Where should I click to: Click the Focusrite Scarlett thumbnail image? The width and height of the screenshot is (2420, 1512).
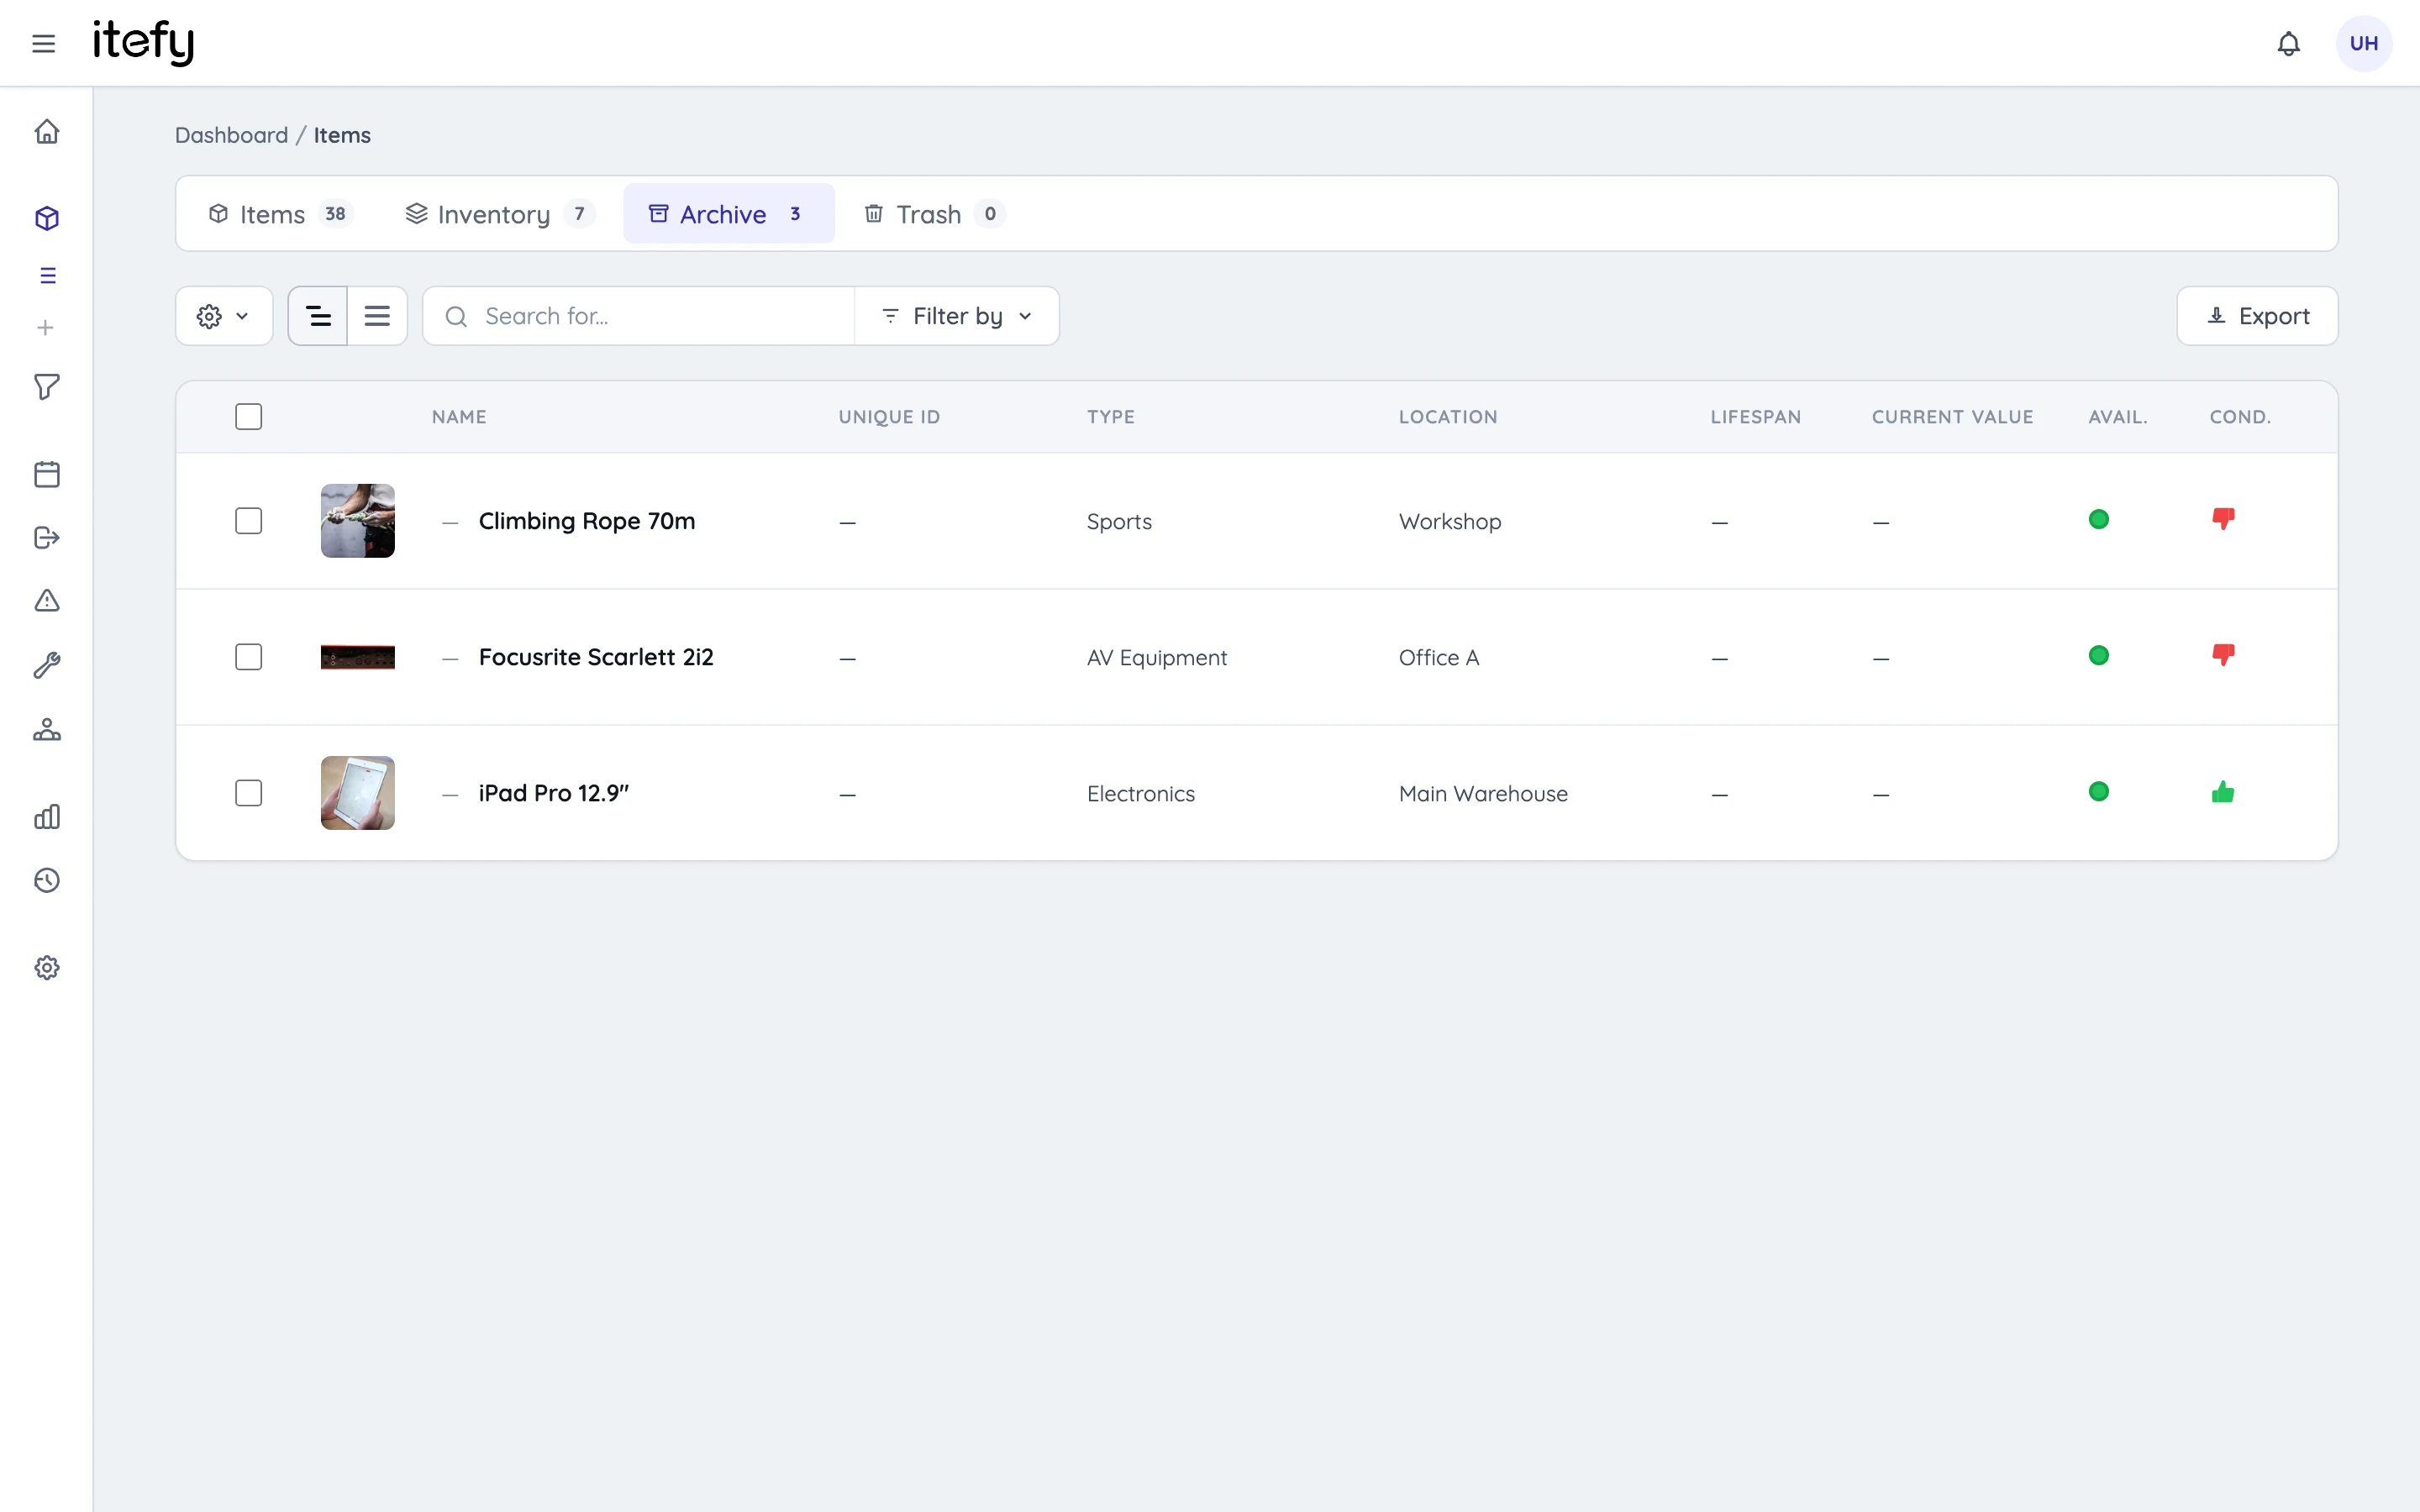click(358, 657)
